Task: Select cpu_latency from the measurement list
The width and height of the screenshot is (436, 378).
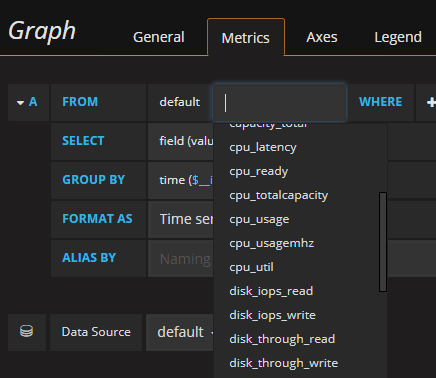Action: click(x=263, y=147)
